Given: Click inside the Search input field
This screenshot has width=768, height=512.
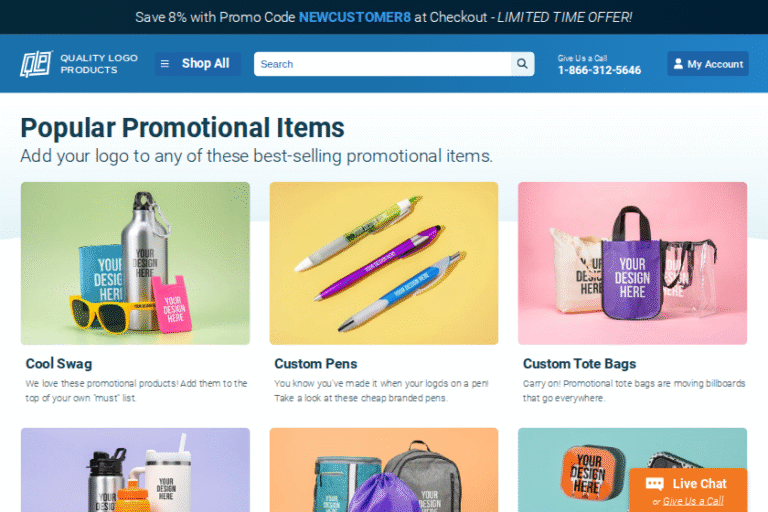Looking at the screenshot, I should [383, 64].
